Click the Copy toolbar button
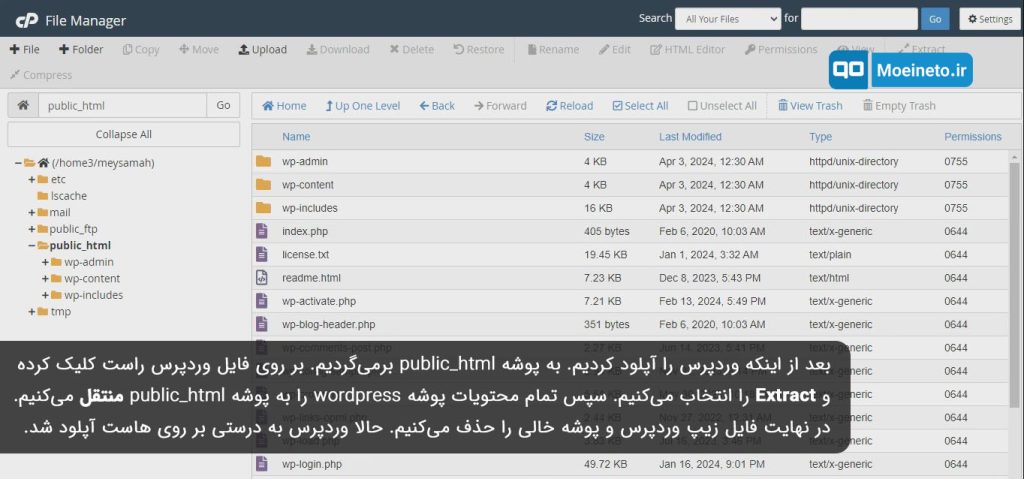 [x=141, y=50]
